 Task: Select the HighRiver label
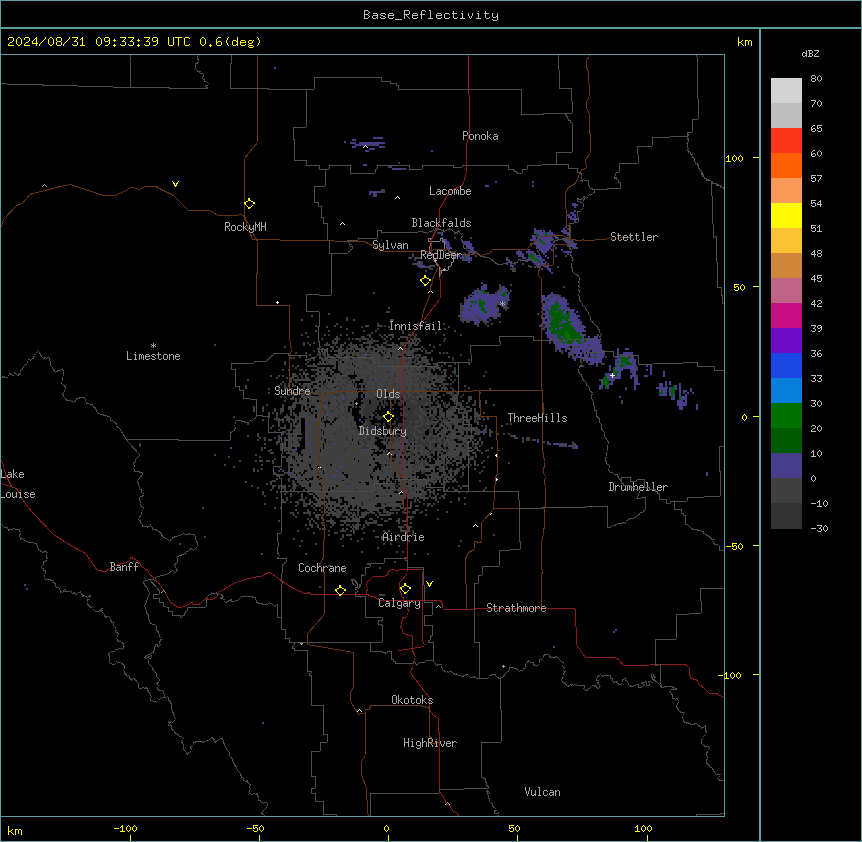pyautogui.click(x=430, y=743)
